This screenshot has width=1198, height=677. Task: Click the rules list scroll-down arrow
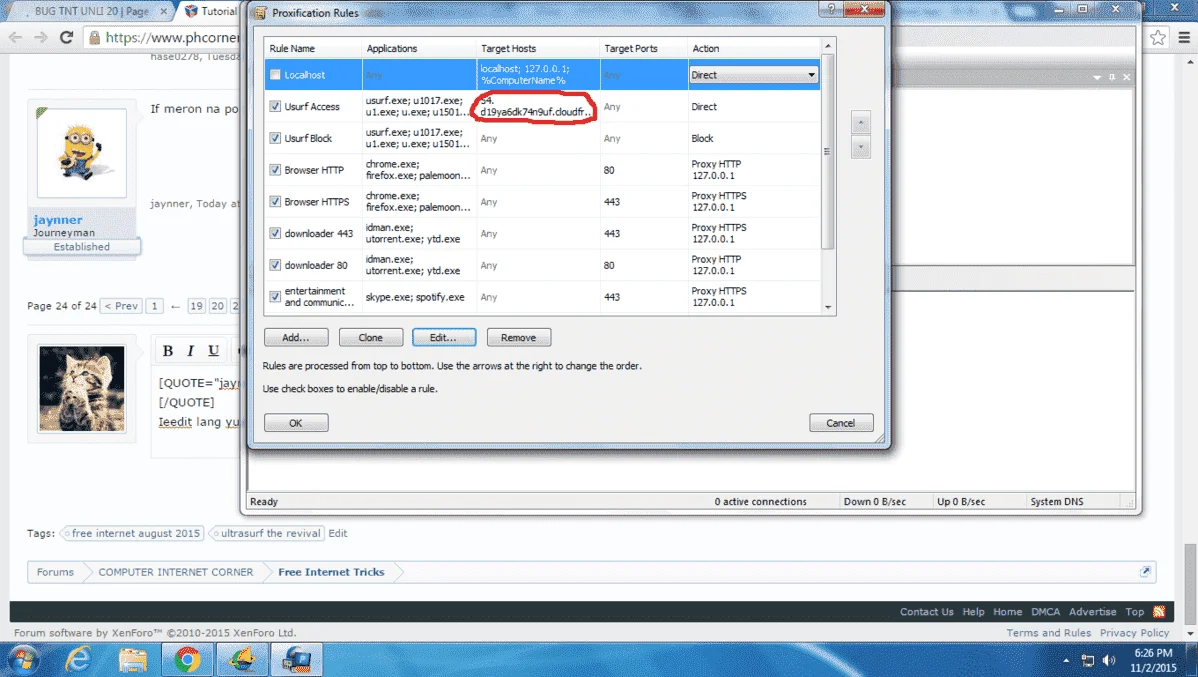coord(828,307)
